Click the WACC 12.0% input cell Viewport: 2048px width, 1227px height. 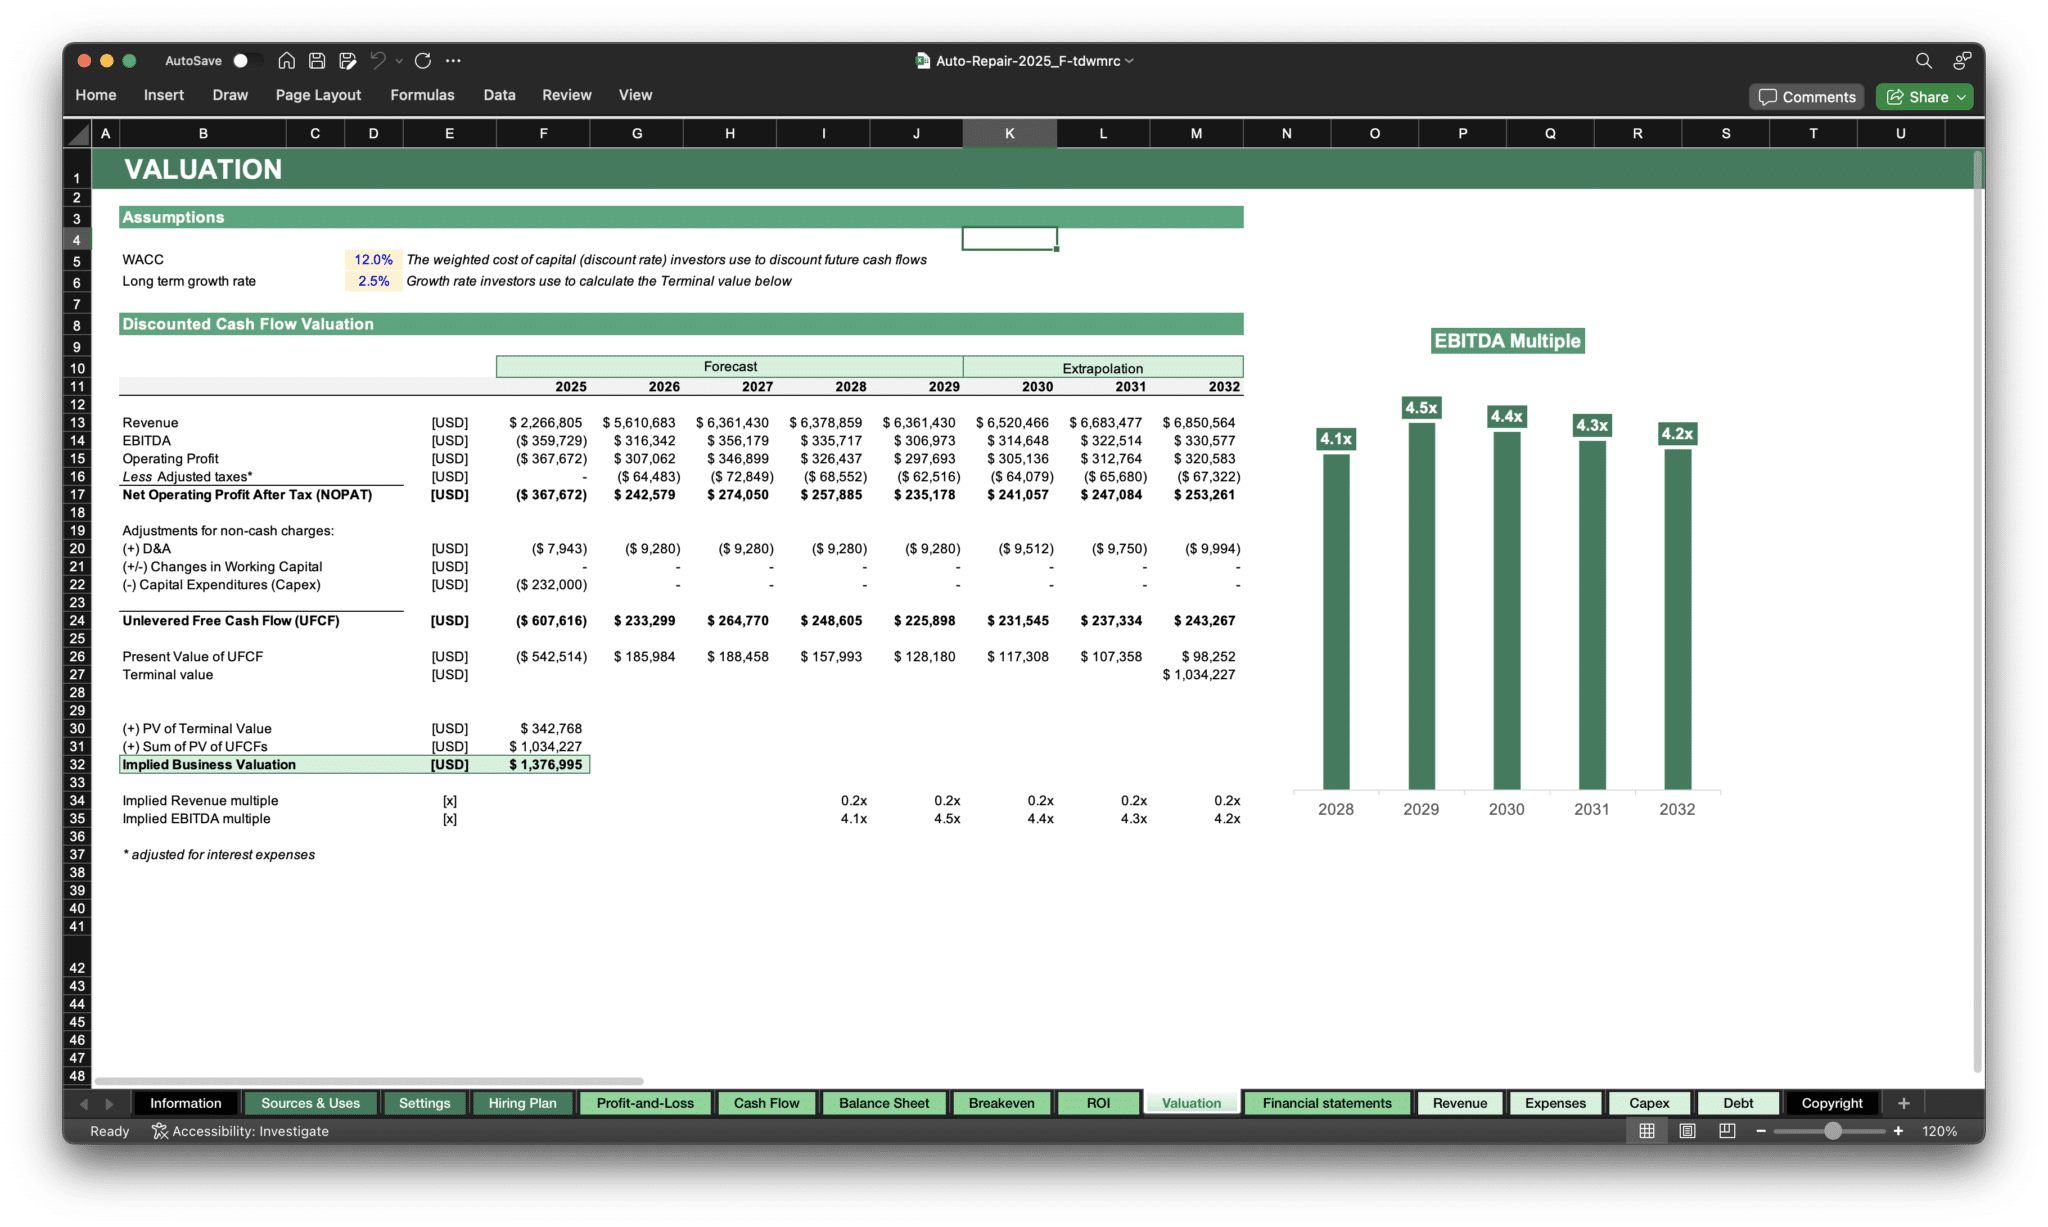click(x=373, y=260)
